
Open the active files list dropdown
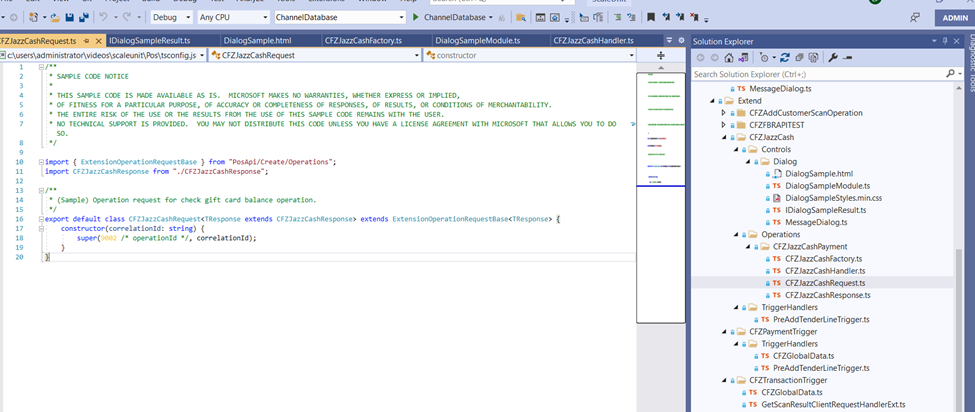coord(670,40)
